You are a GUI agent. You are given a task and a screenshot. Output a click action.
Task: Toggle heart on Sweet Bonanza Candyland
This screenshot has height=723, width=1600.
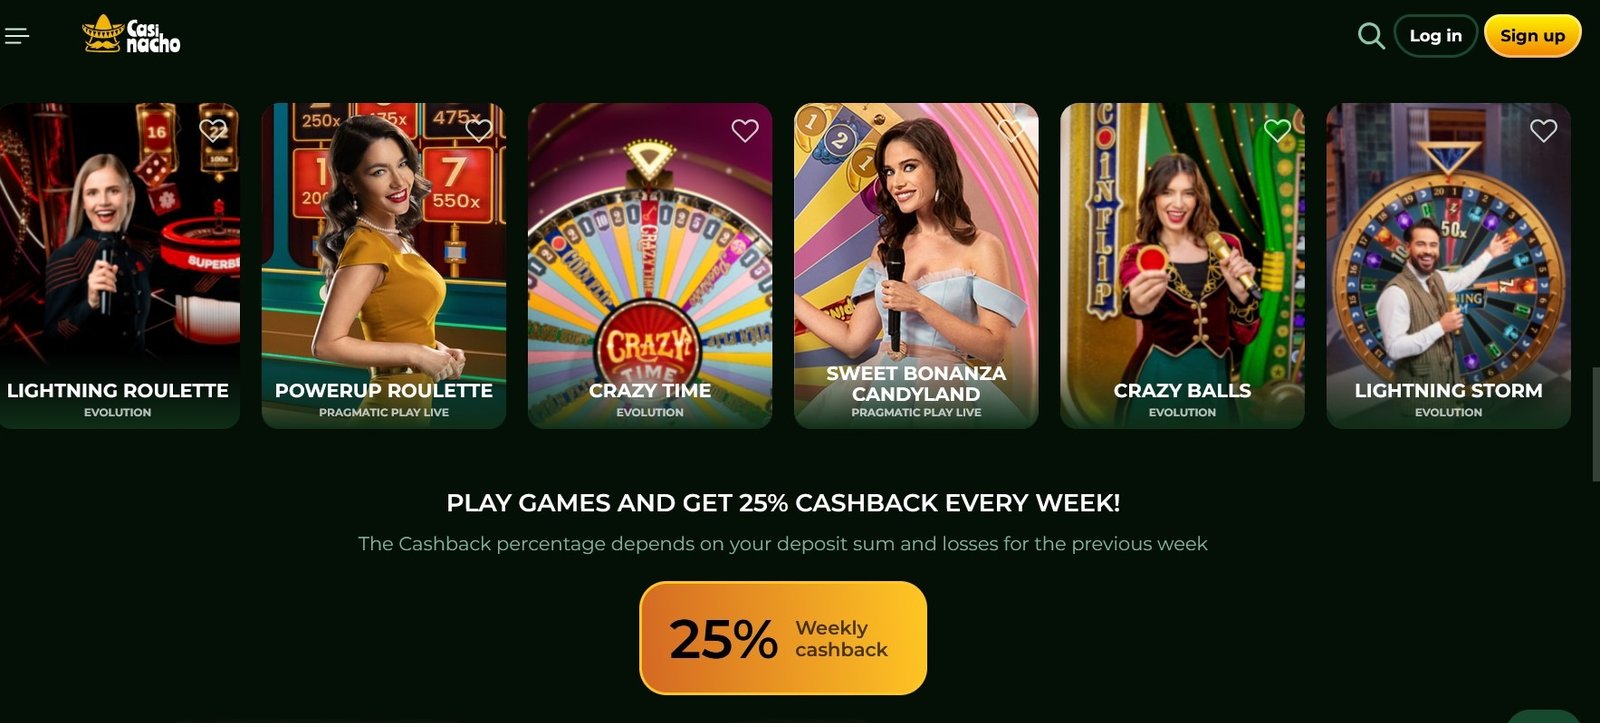coord(1011,130)
